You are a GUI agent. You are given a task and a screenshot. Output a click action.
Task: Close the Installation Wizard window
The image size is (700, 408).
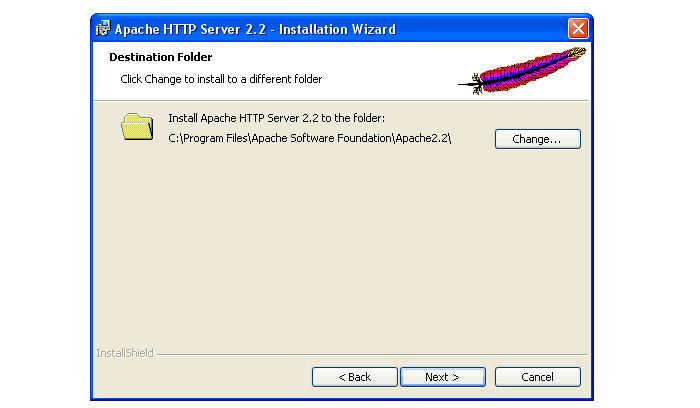click(x=578, y=29)
